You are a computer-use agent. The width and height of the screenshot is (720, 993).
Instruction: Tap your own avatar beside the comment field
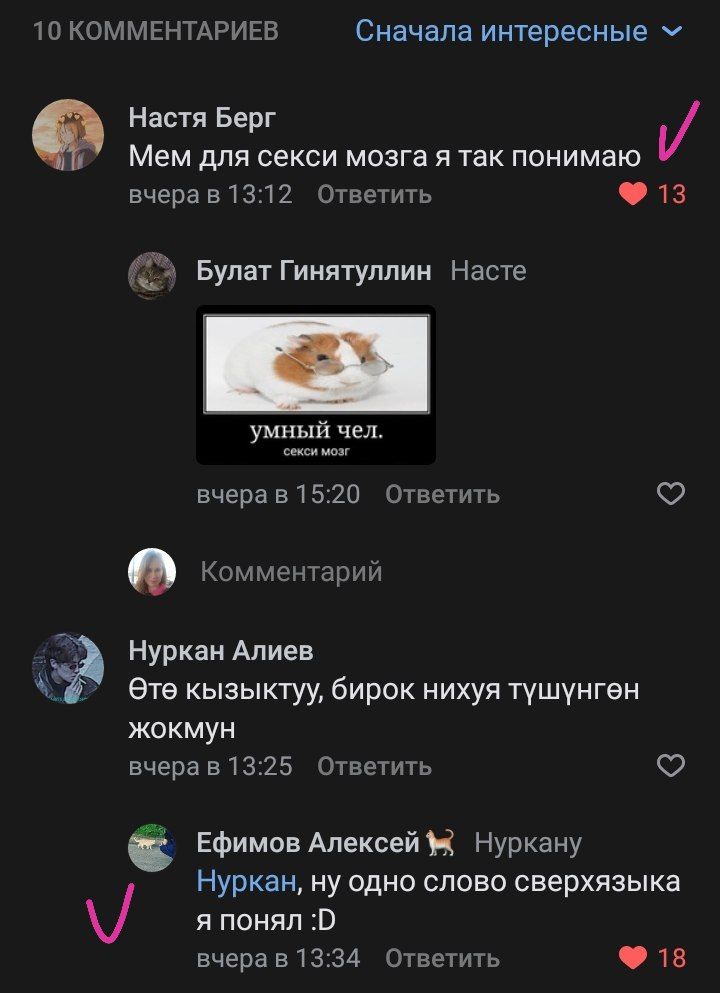[x=152, y=572]
